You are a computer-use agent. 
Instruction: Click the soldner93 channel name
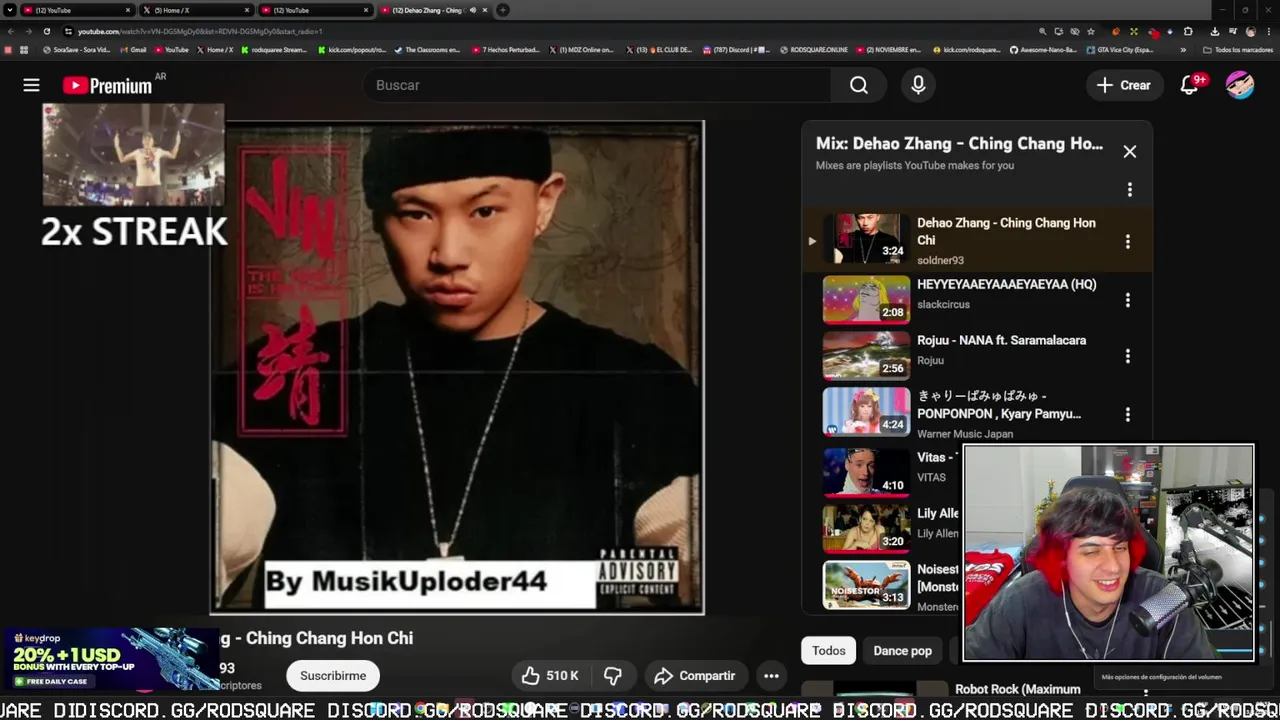940,261
